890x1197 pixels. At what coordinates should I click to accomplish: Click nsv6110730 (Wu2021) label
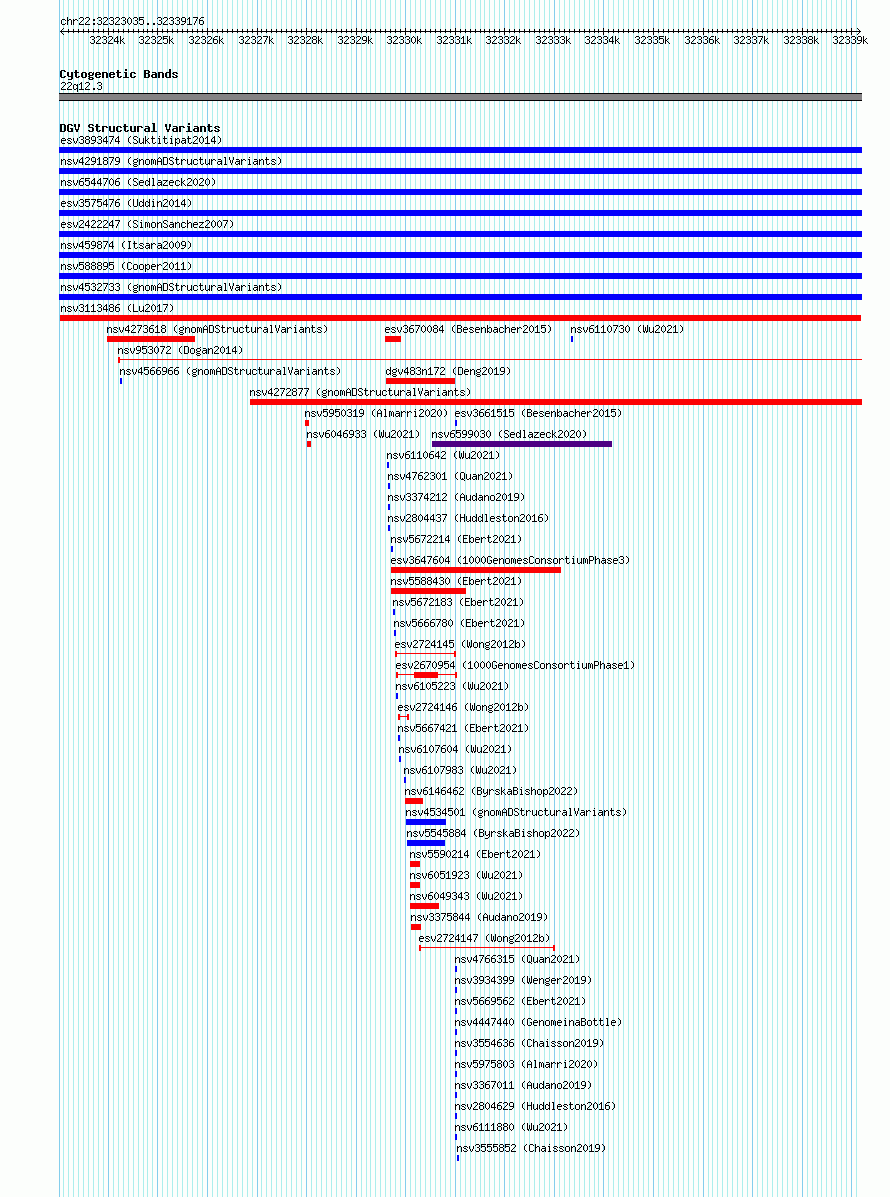click(627, 329)
